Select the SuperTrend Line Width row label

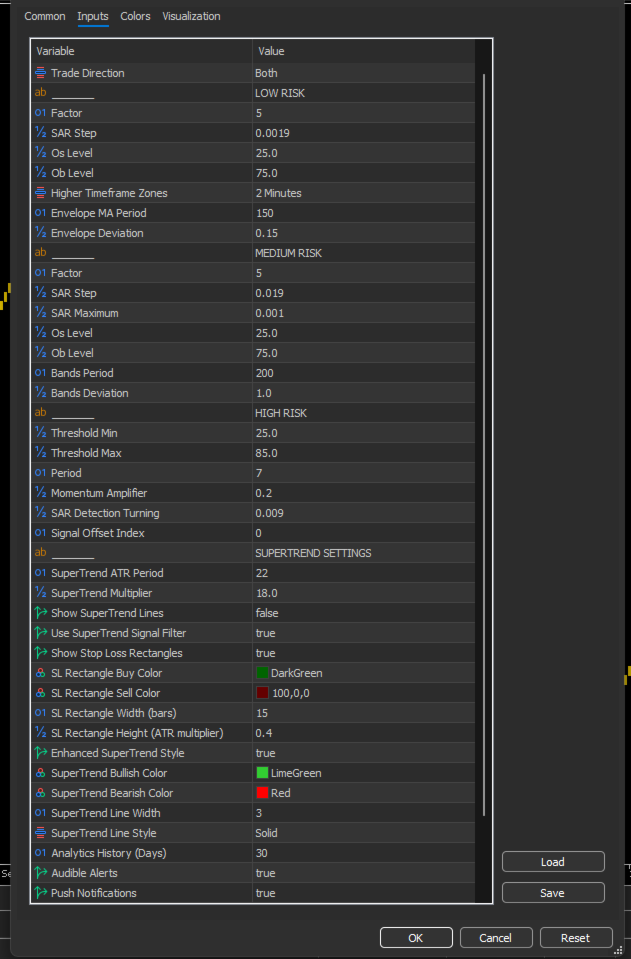pyautogui.click(x=106, y=813)
